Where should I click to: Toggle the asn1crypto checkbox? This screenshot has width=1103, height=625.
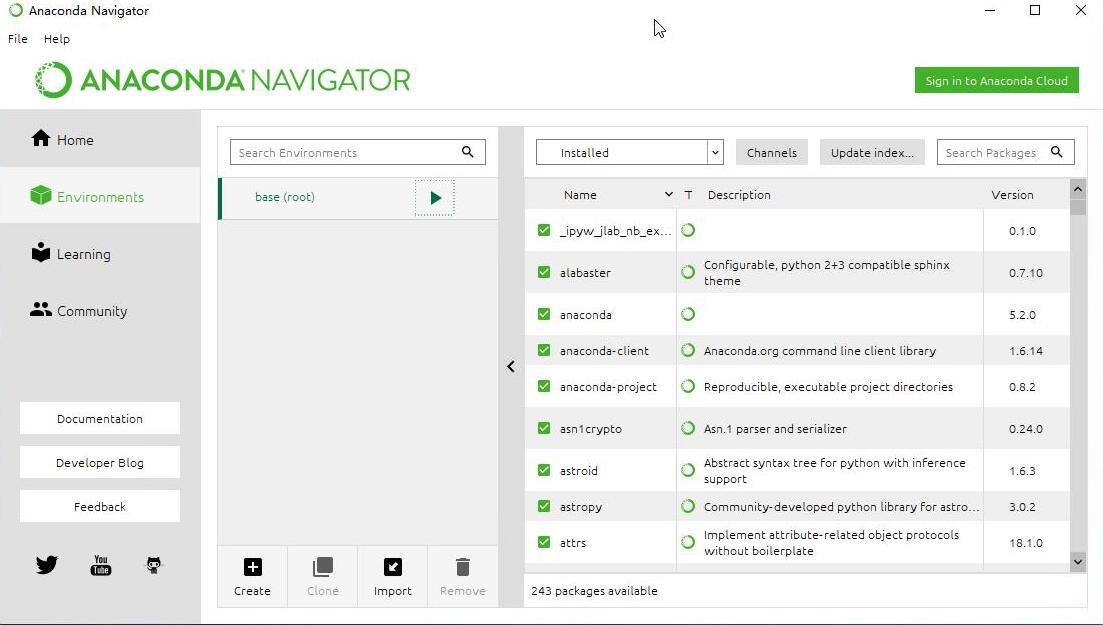click(544, 429)
